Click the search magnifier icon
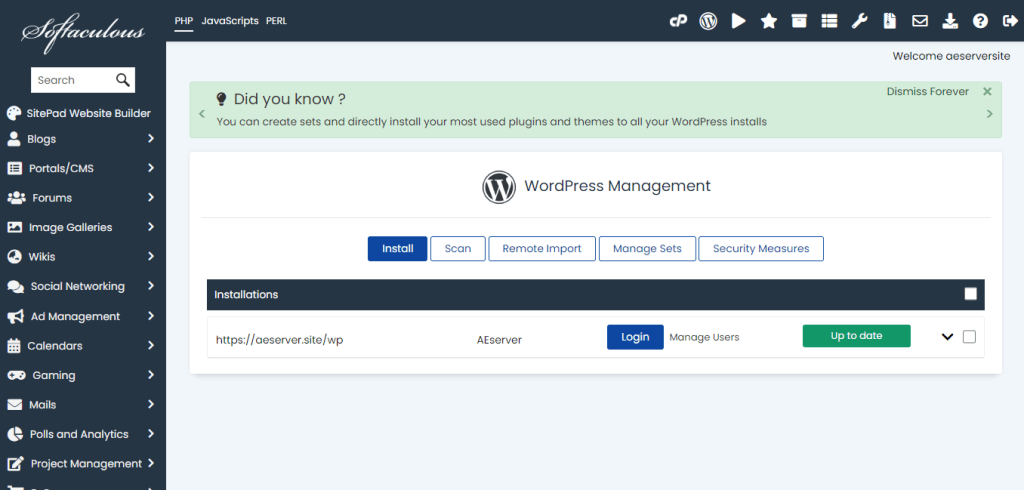The height and width of the screenshot is (490, 1024). [123, 80]
